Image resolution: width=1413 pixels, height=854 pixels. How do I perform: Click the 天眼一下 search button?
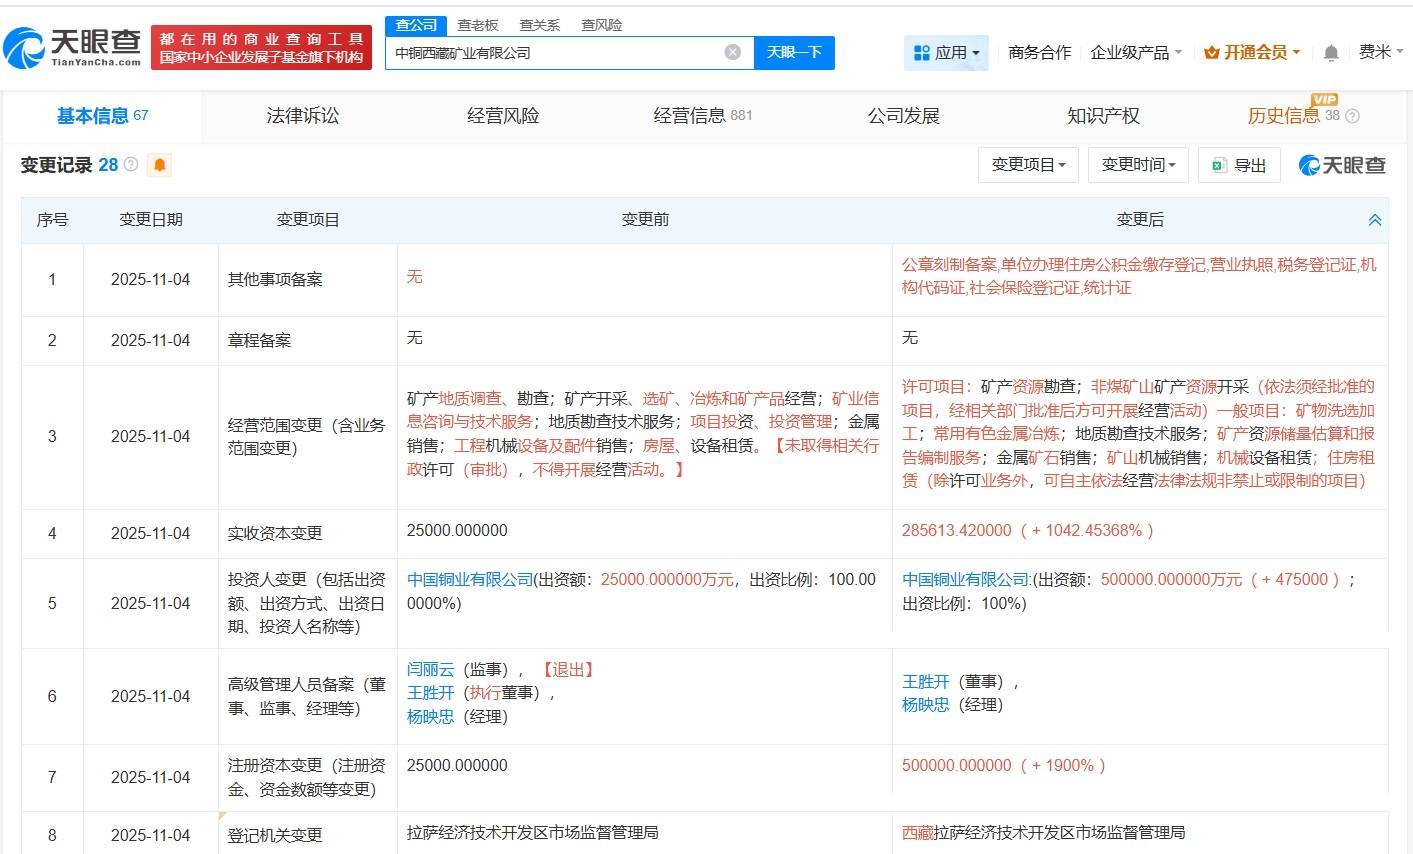[795, 52]
